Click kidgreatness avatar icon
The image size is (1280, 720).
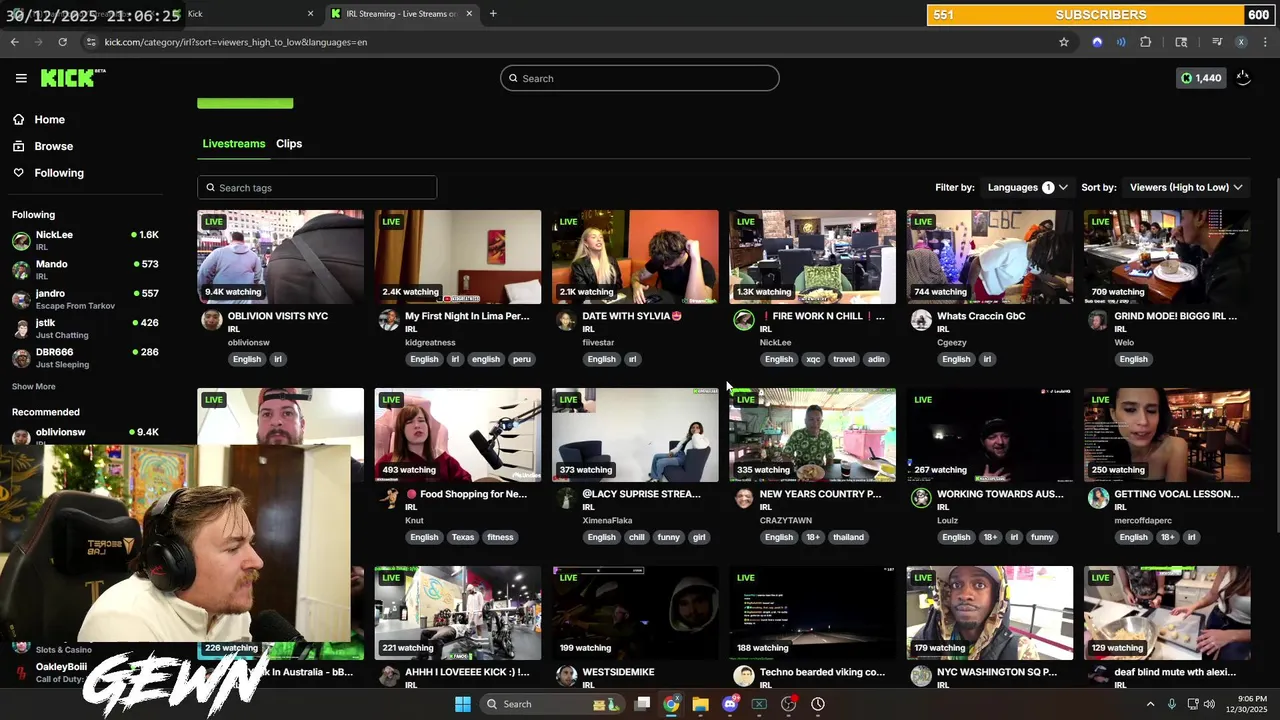pos(389,320)
